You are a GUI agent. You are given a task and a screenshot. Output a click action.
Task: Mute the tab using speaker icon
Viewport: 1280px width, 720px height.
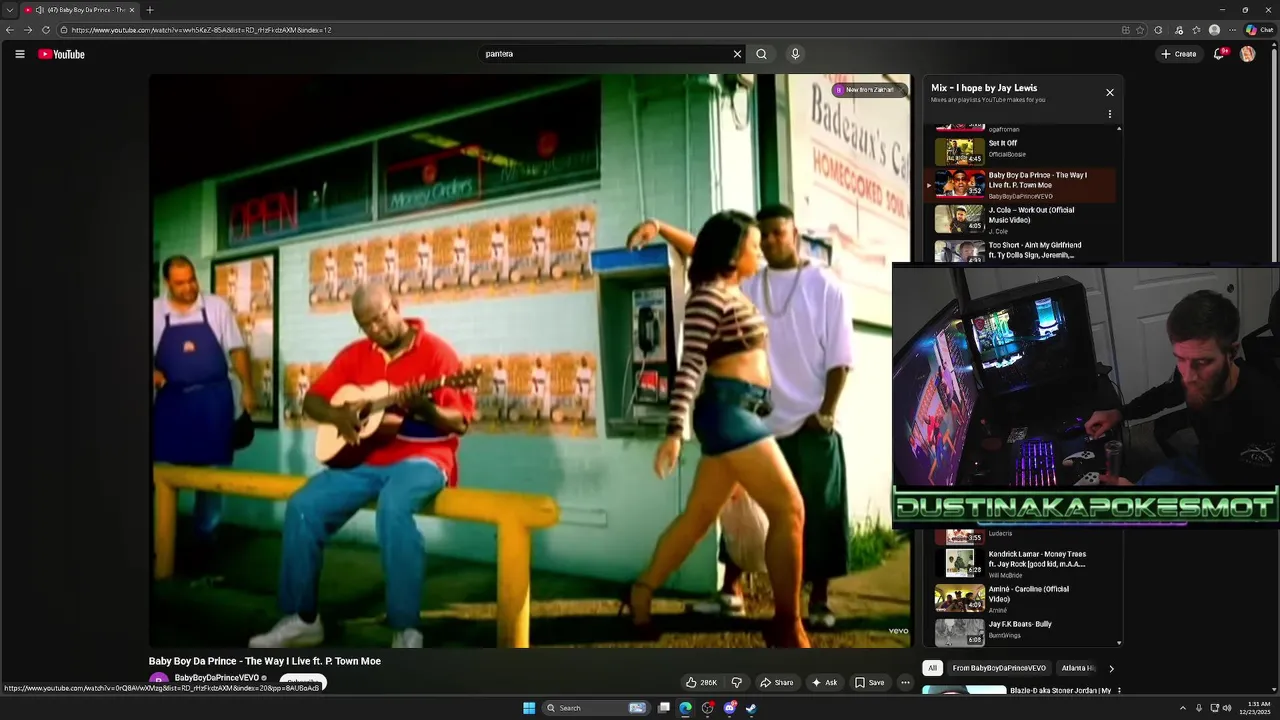pos(39,10)
